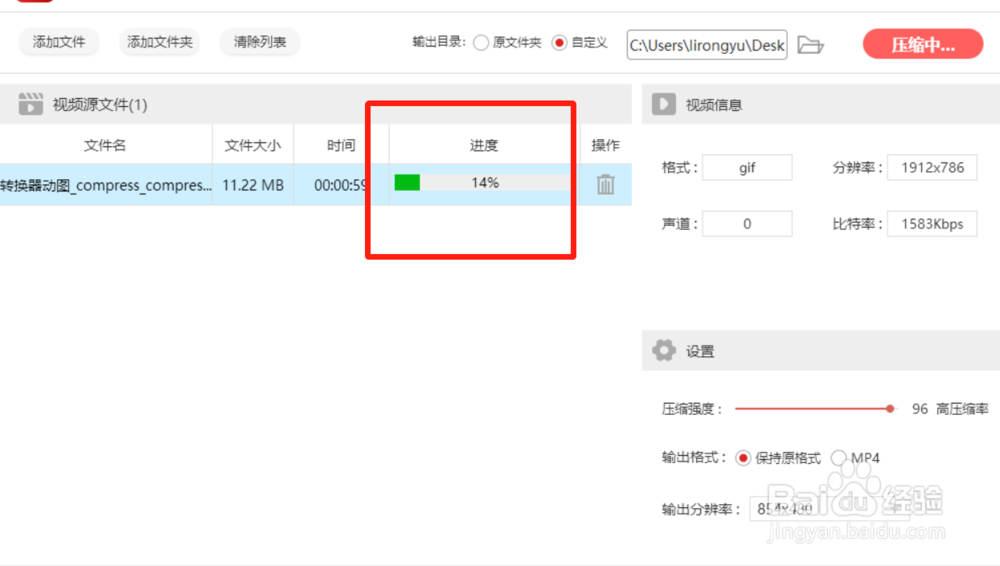Click the 添加文件 button
The image size is (1000, 566).
pyautogui.click(x=59, y=42)
